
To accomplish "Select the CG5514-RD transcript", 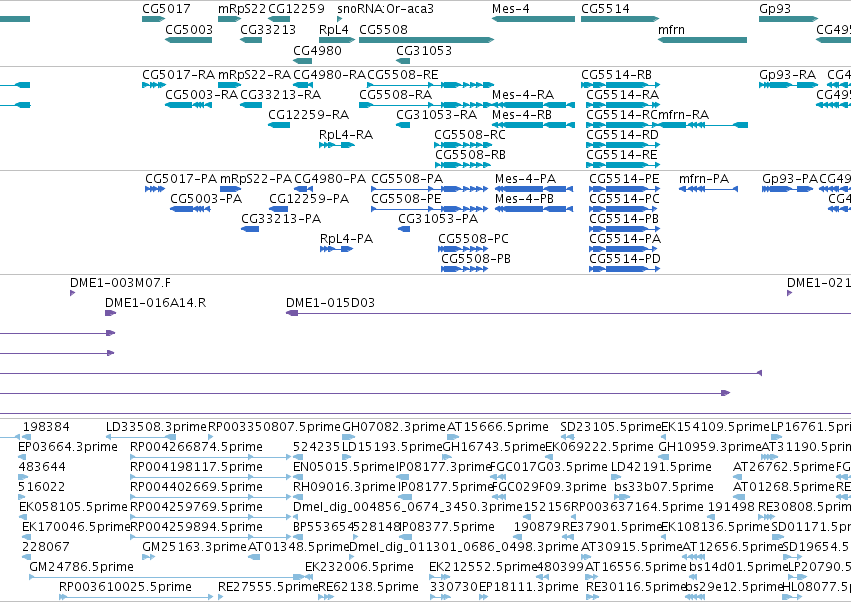I will pyautogui.click(x=623, y=145).
